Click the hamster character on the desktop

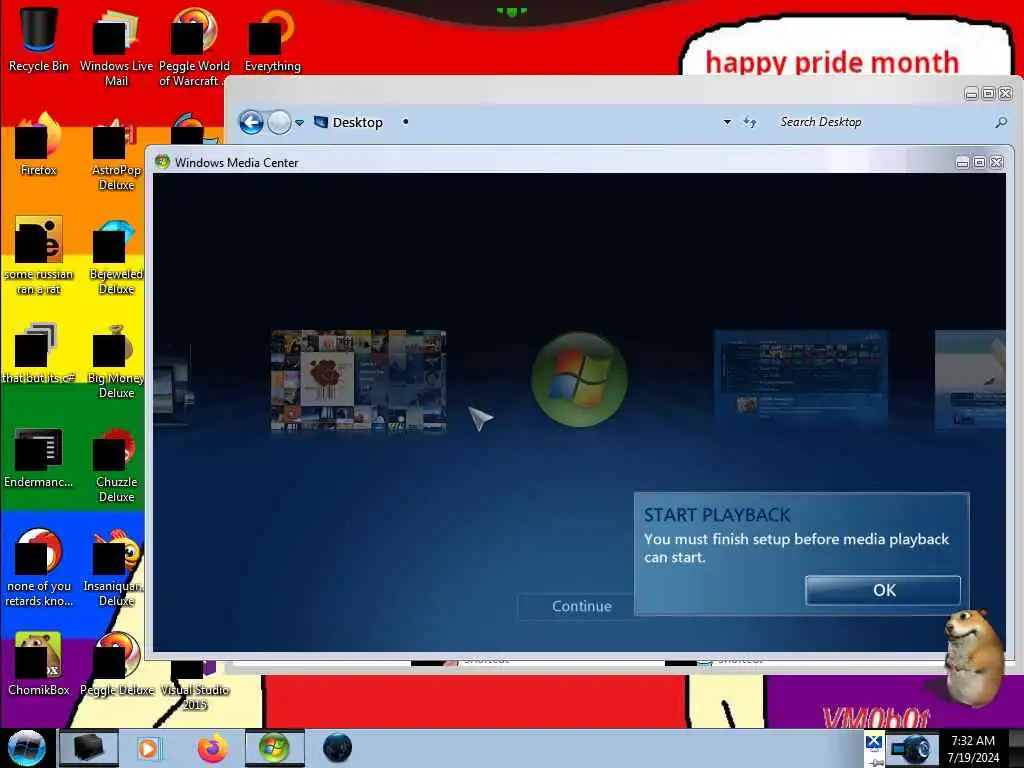pyautogui.click(x=973, y=656)
